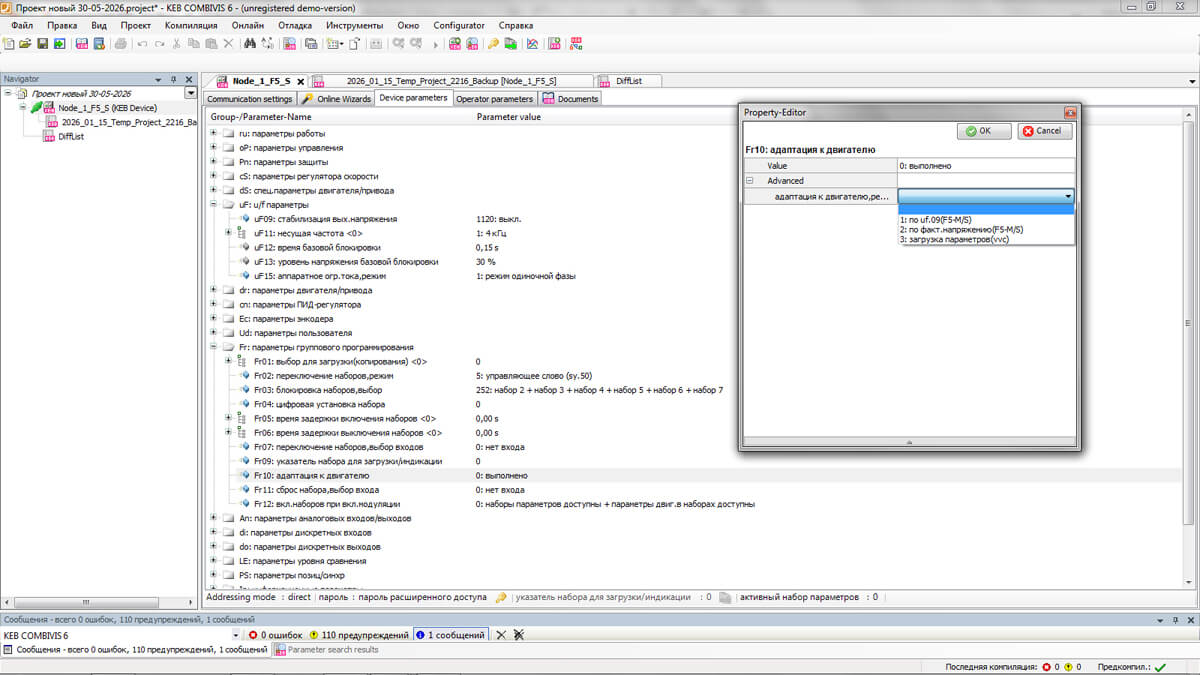
Task: Click the cut scissors icon
Action: click(x=177, y=44)
